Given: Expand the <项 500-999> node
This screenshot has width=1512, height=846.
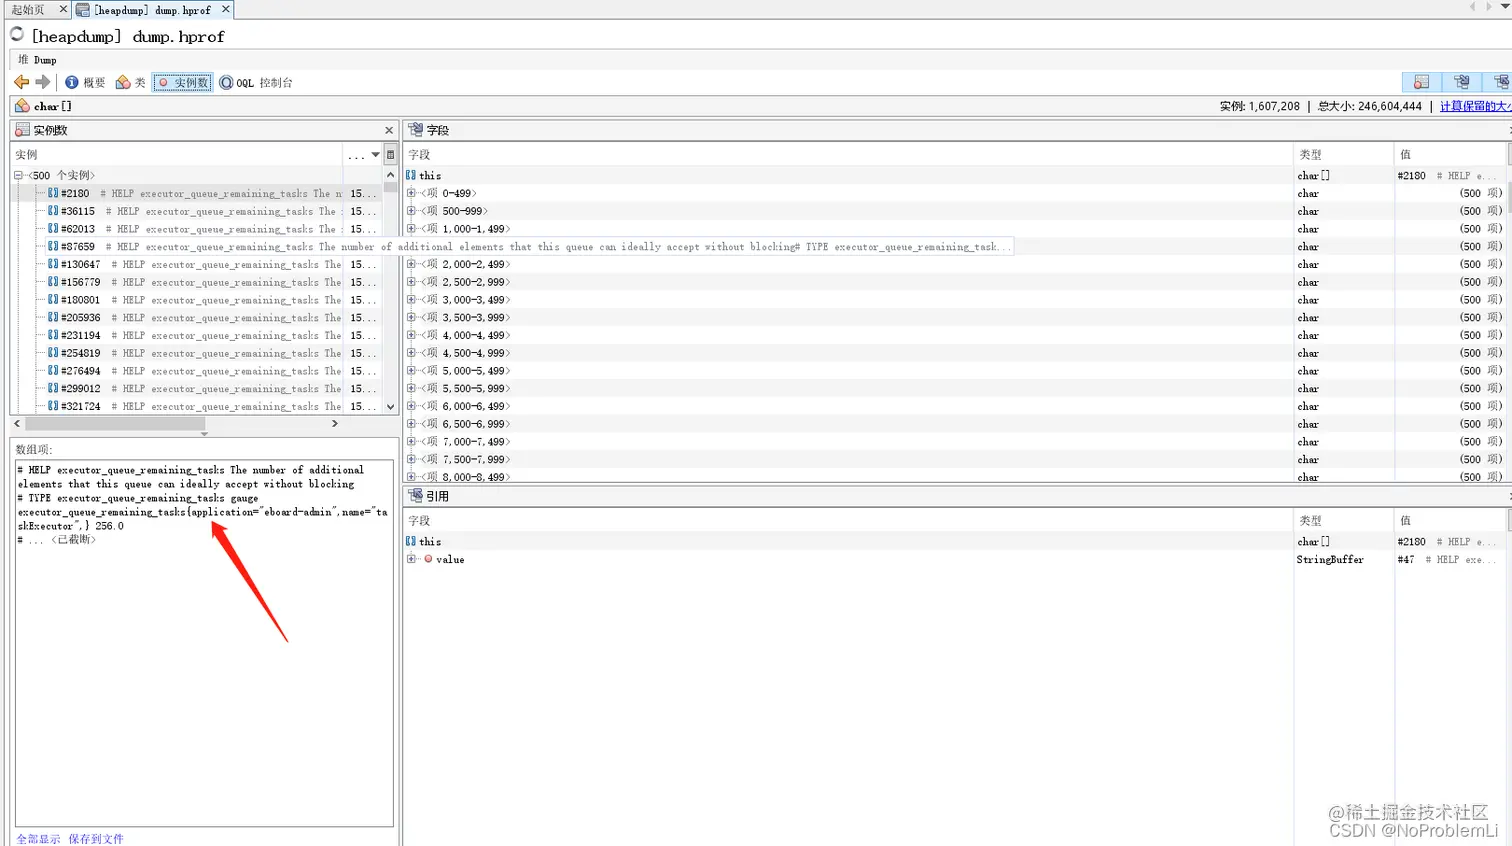Looking at the screenshot, I should 411,211.
